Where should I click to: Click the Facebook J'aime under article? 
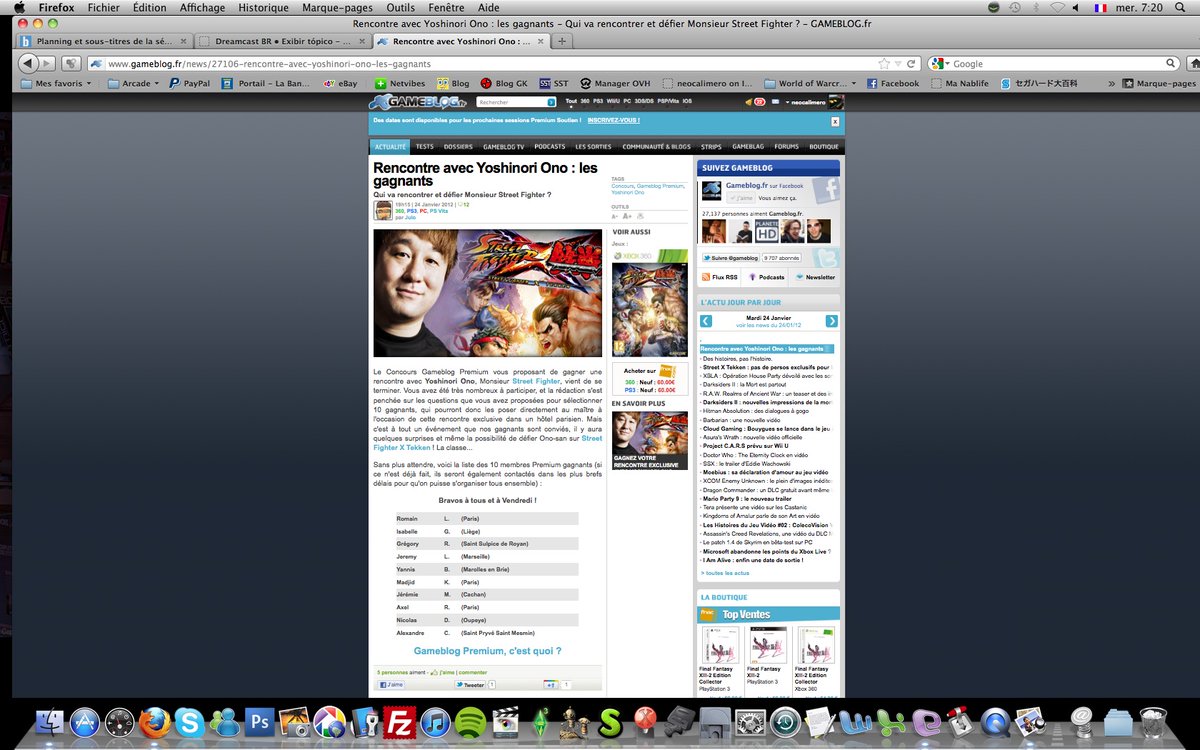coord(390,685)
